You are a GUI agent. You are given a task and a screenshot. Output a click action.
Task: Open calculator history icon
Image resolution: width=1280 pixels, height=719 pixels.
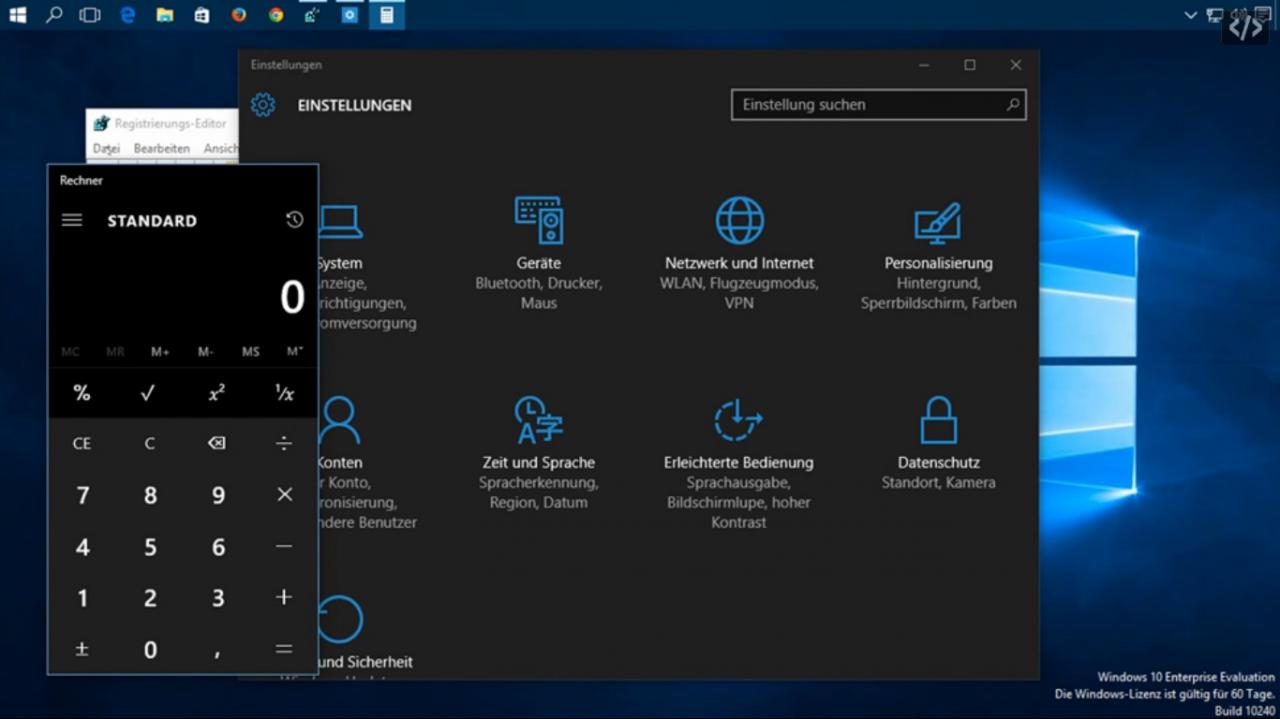tap(294, 220)
